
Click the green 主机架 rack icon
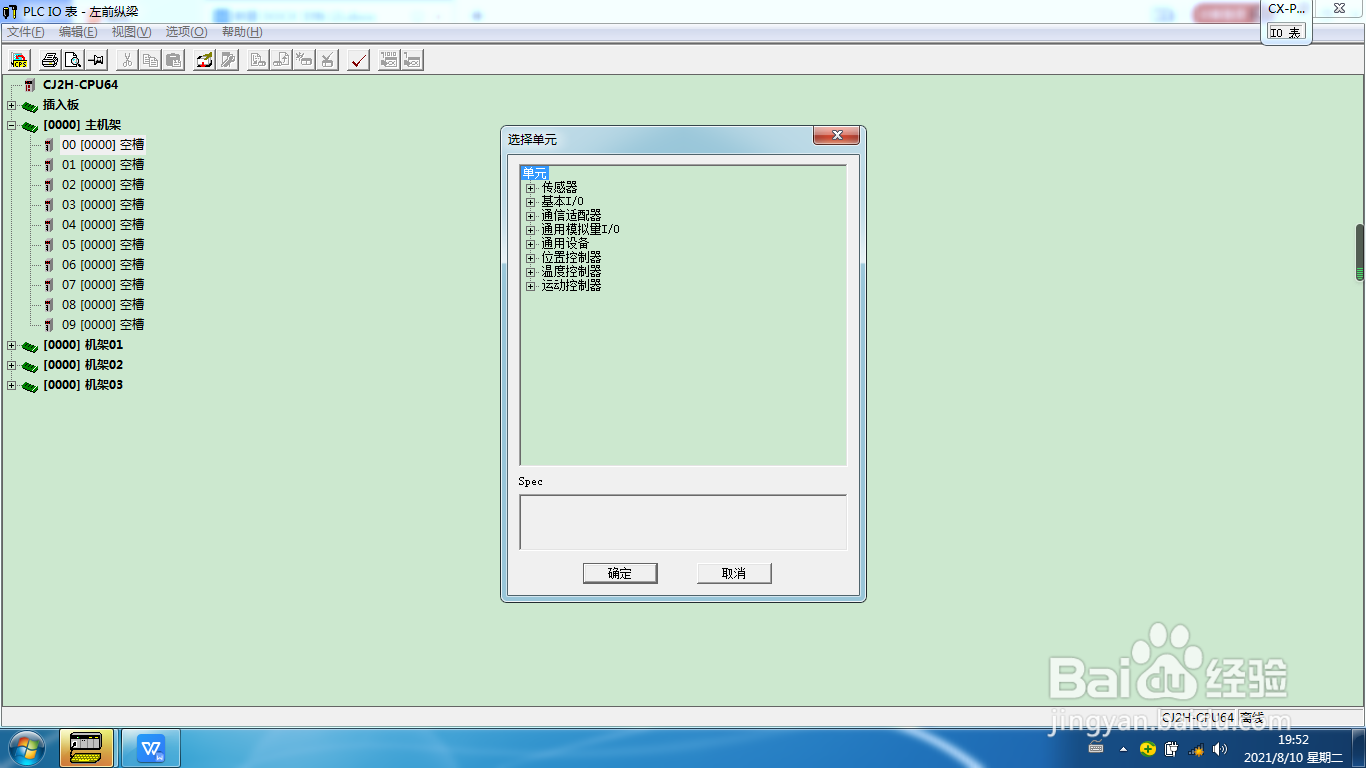pyautogui.click(x=30, y=126)
